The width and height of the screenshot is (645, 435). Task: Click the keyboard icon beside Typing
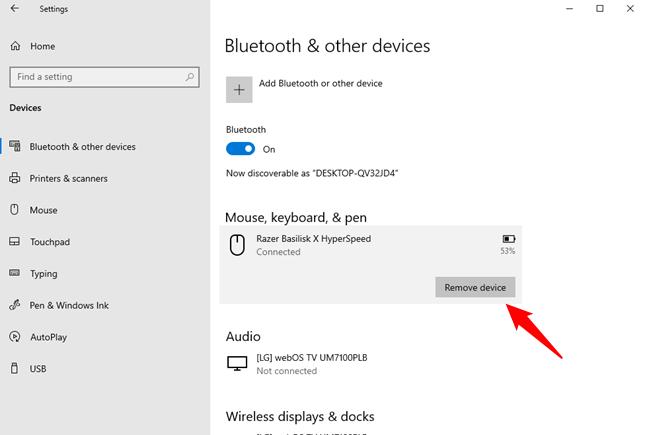point(14,273)
